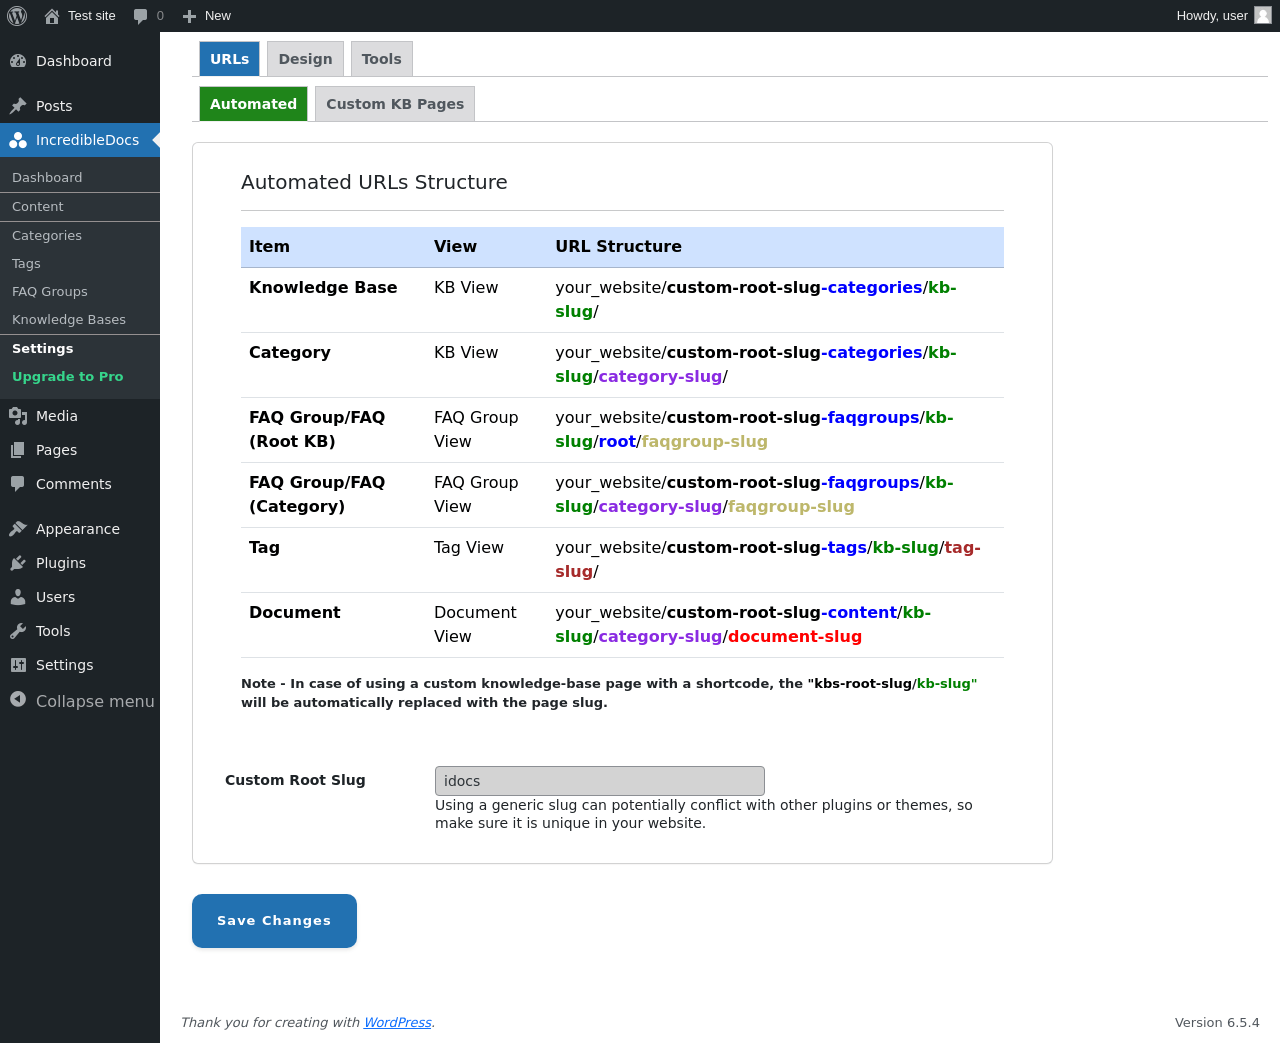Switch to the URLs tab
1280x1043 pixels.
229,59
